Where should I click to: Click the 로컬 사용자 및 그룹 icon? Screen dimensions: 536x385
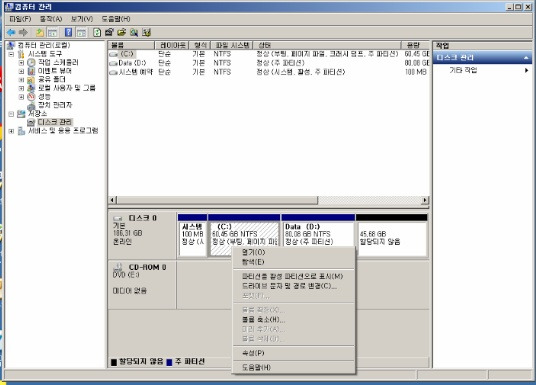pyautogui.click(x=31, y=88)
